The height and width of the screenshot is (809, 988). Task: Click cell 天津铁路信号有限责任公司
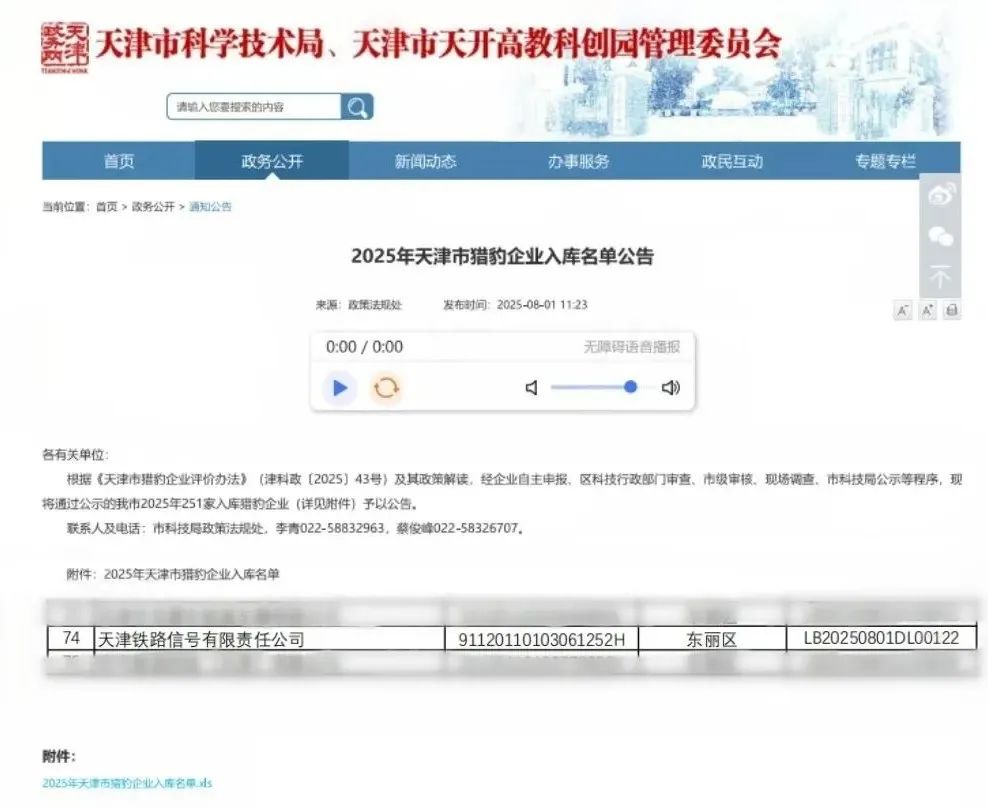pos(269,640)
